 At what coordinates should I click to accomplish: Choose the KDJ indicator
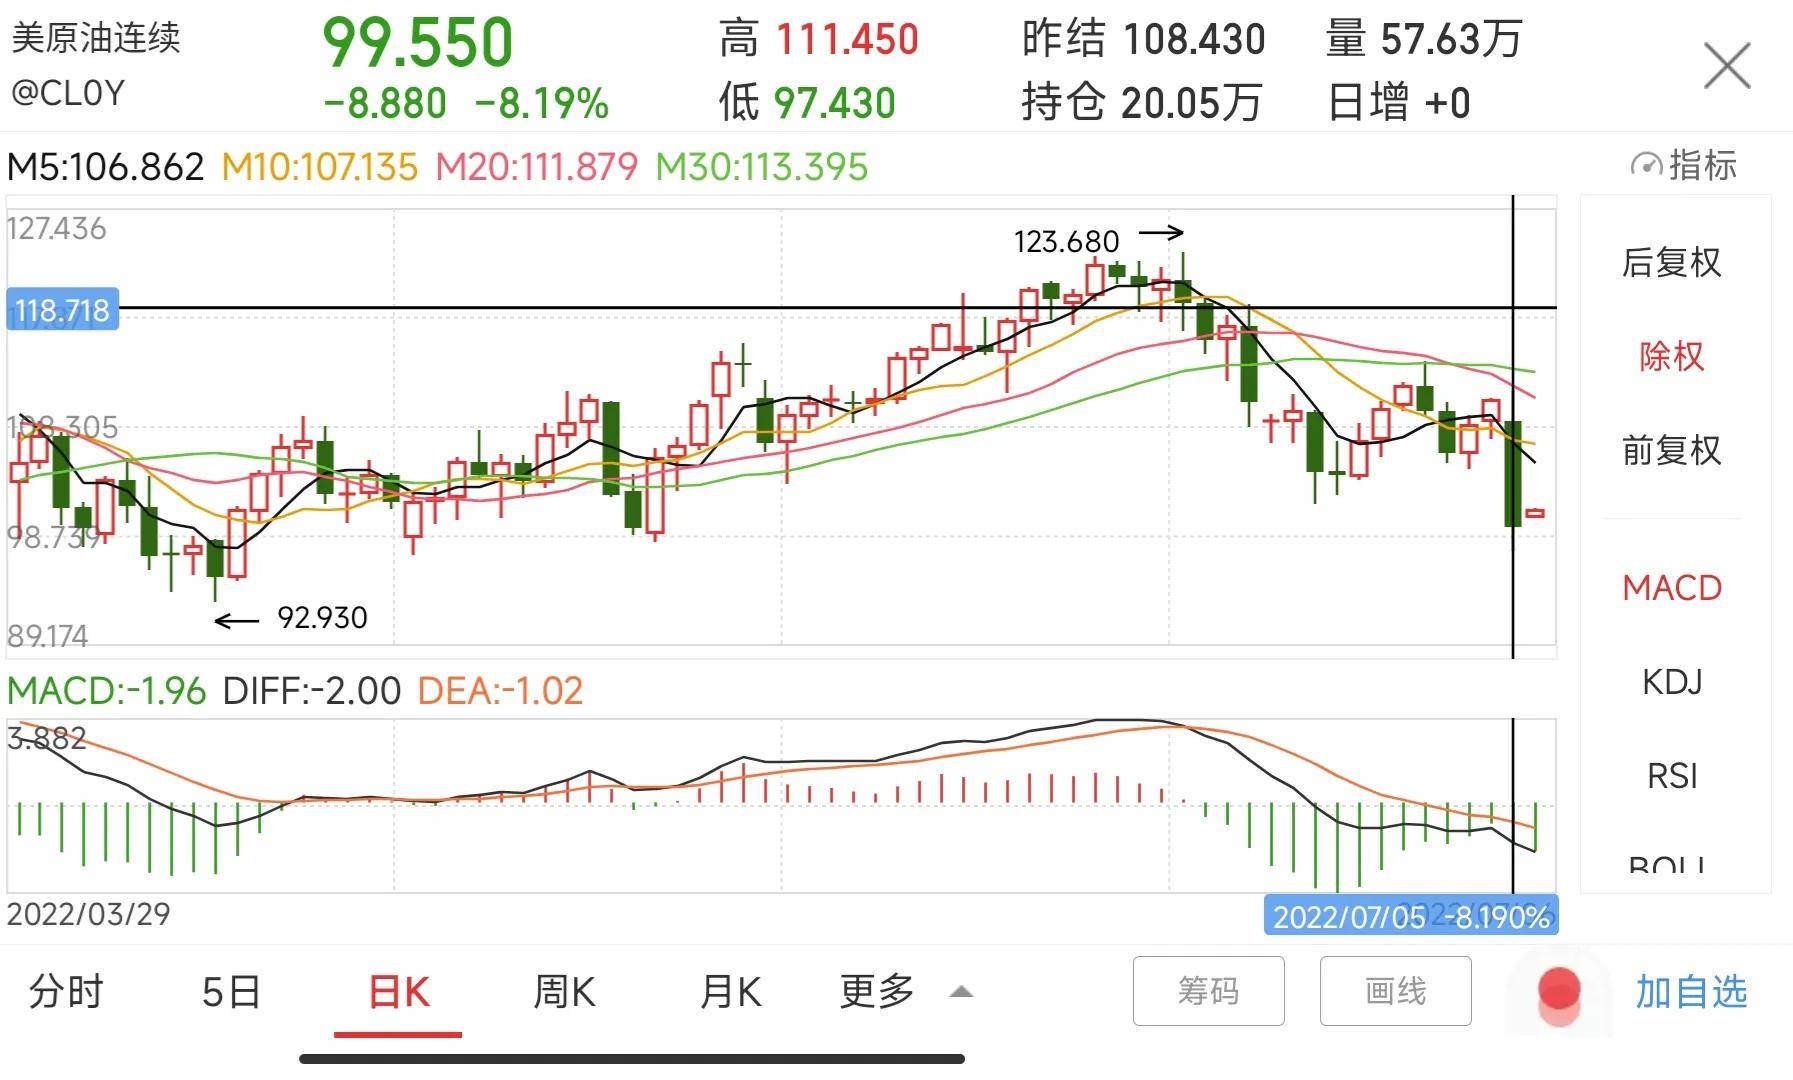tap(1672, 682)
